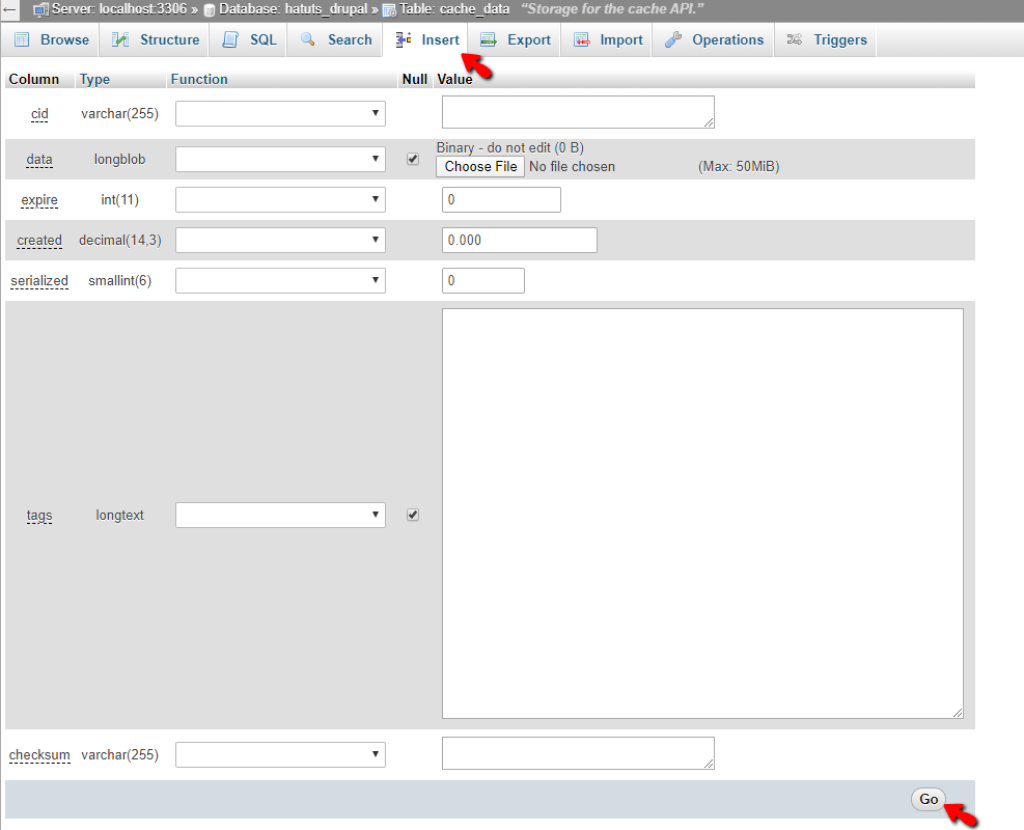The width and height of the screenshot is (1024, 830).
Task: Open the Operations tab
Action: pyautogui.click(x=713, y=40)
